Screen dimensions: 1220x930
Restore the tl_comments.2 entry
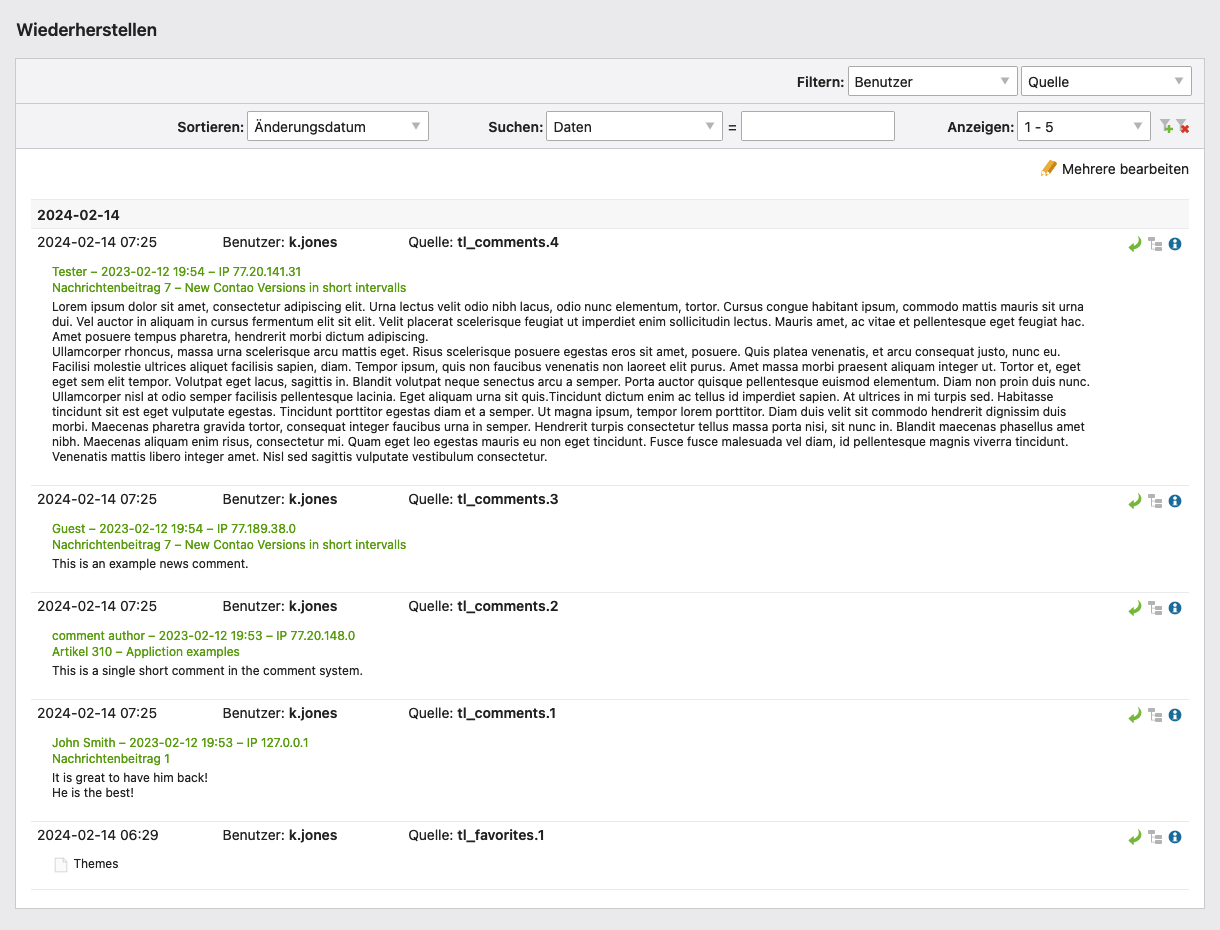pyautogui.click(x=1135, y=608)
